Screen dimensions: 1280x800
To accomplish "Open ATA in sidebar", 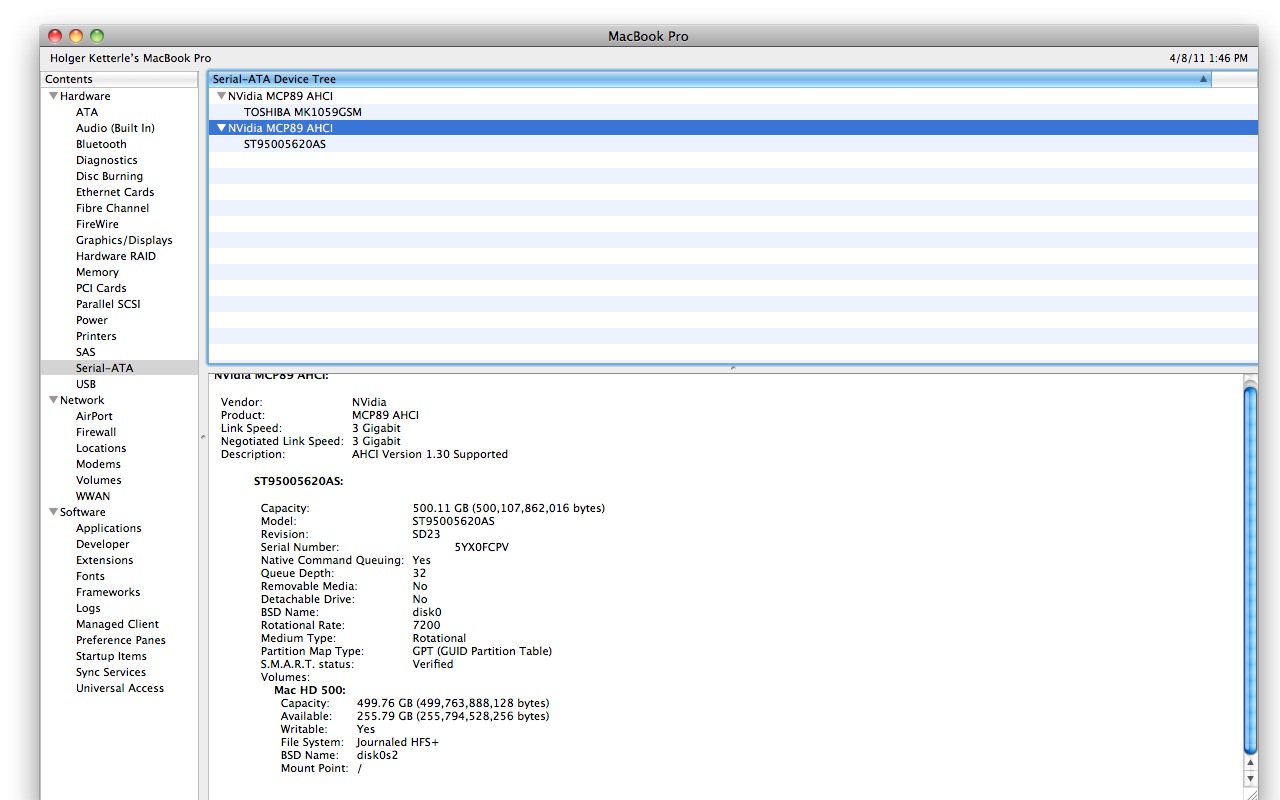I will click(x=87, y=112).
